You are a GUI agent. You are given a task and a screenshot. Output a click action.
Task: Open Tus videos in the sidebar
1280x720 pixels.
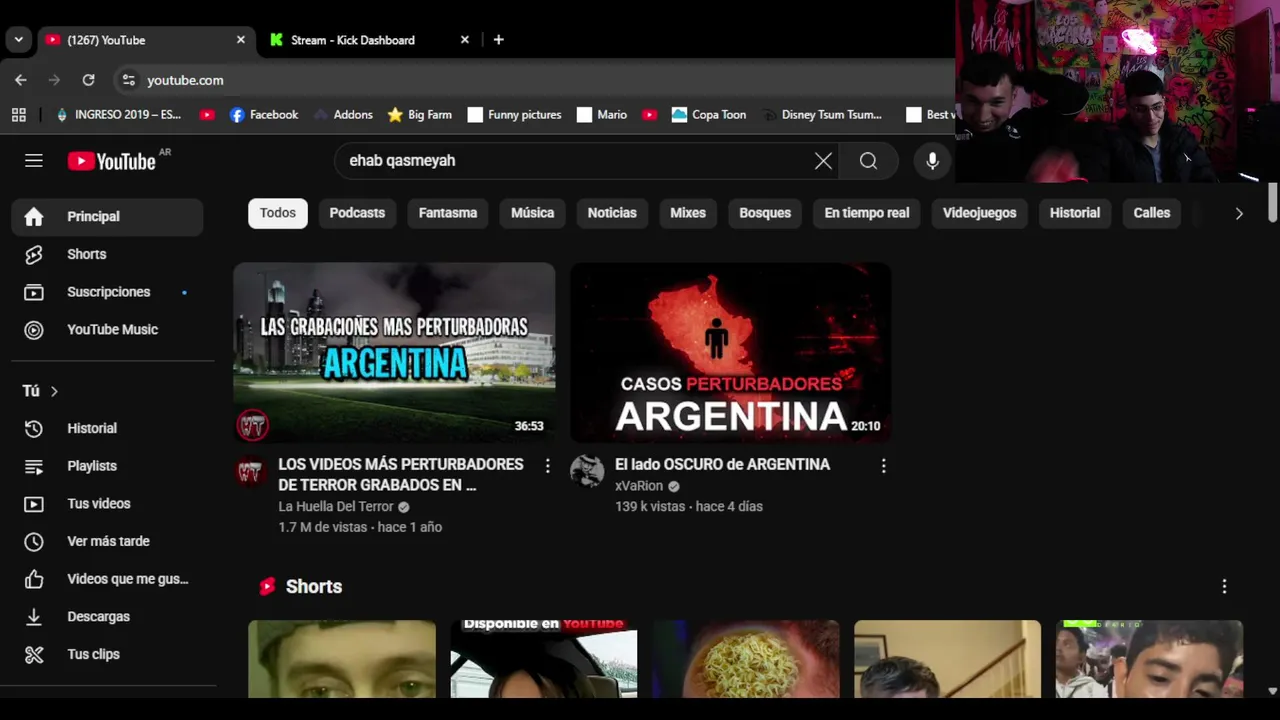107,504
